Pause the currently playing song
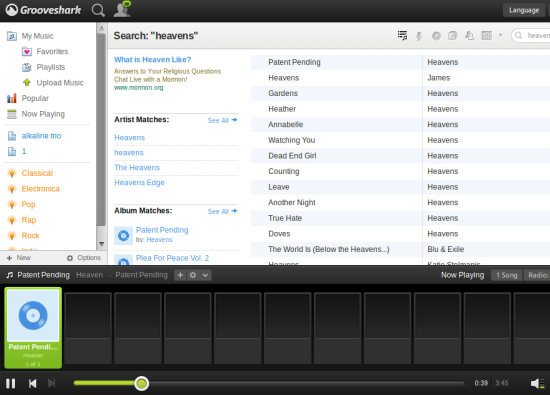Image resolution: width=550 pixels, height=395 pixels. (11, 383)
